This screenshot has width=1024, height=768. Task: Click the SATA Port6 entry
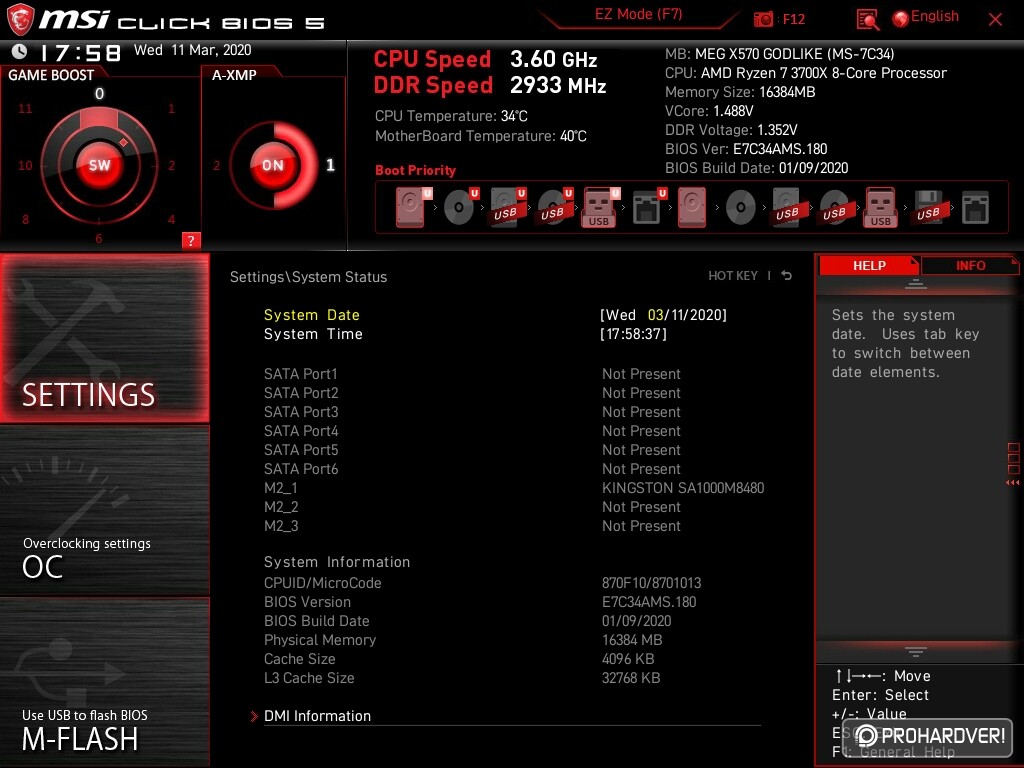tap(472, 468)
